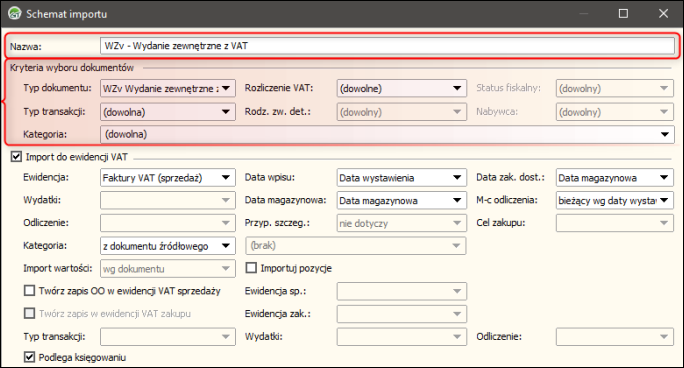Screen dimensions: 684x368
Task: Click into the Nazwa text field
Action: 387,46
